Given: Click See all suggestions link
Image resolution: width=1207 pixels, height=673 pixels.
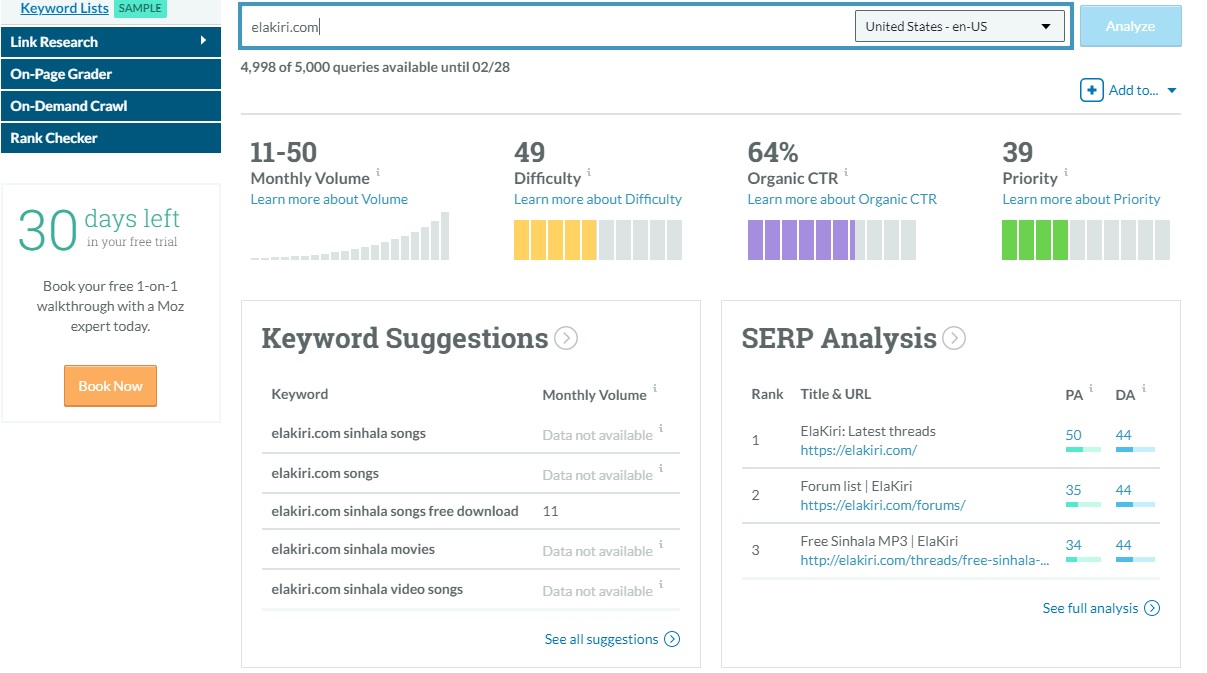Looking at the screenshot, I should (x=601, y=639).
